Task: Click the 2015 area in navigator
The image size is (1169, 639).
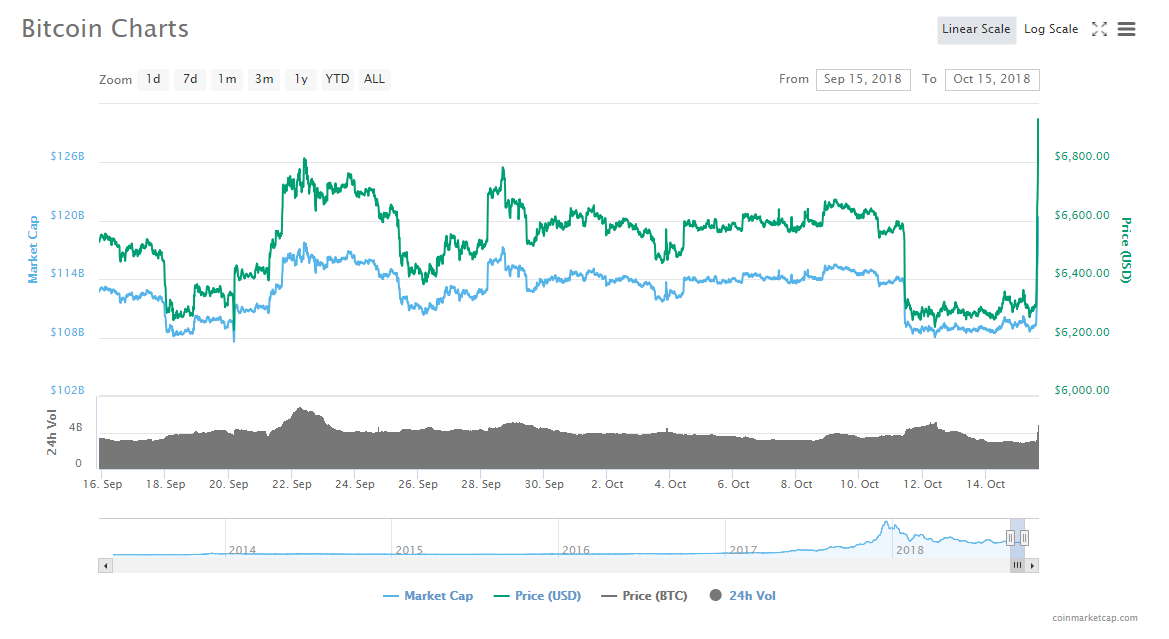Action: click(x=409, y=550)
